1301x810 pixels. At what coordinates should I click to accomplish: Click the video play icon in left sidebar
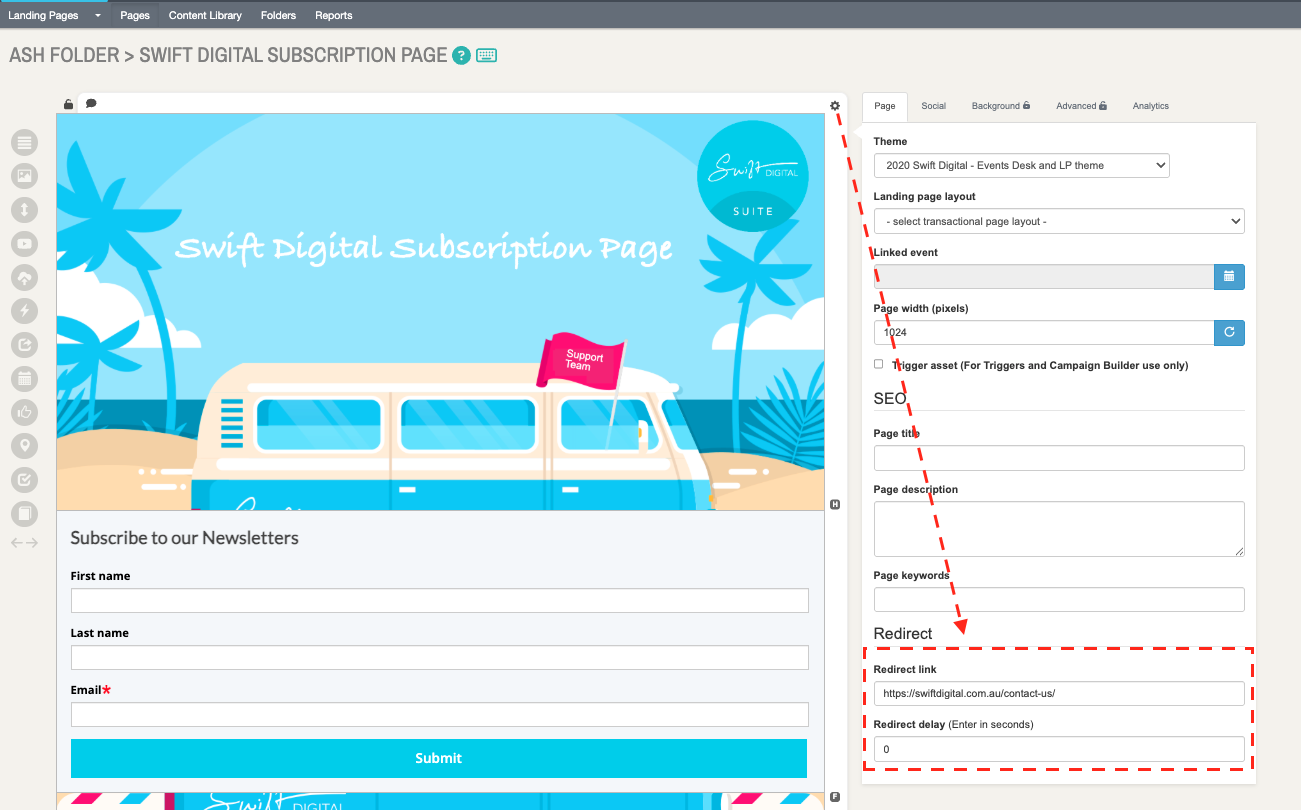pyautogui.click(x=24, y=244)
